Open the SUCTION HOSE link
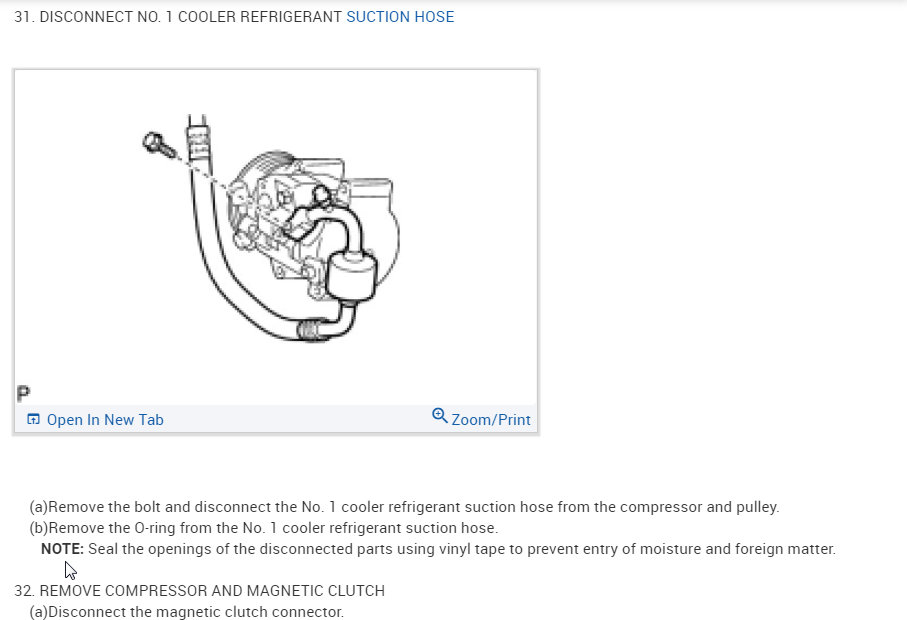The width and height of the screenshot is (907, 620). click(x=400, y=17)
